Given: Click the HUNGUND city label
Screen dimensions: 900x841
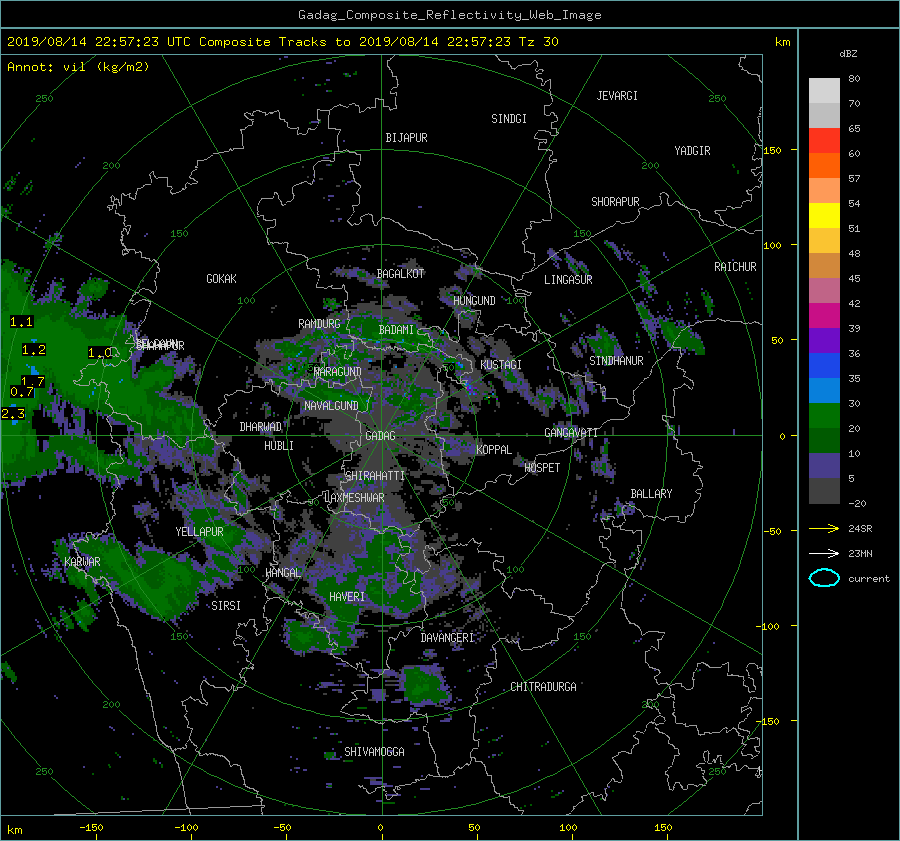Looking at the screenshot, I should point(474,301).
